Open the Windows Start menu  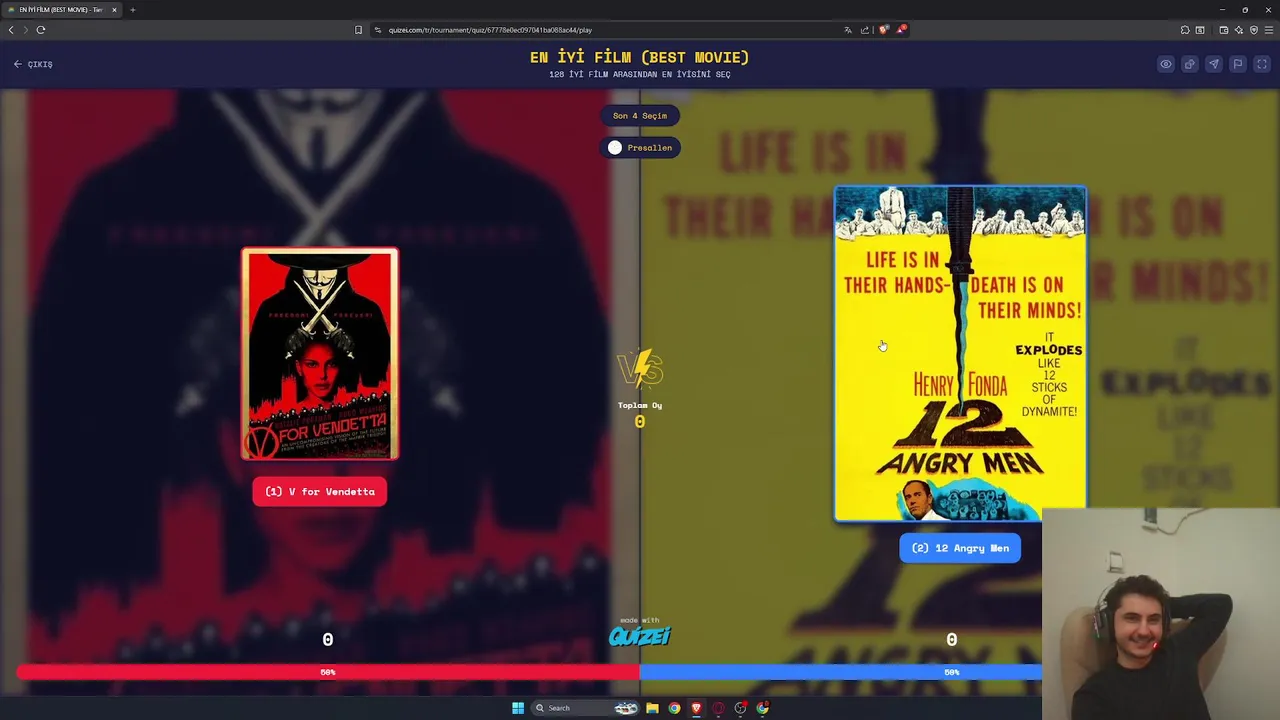click(x=518, y=708)
